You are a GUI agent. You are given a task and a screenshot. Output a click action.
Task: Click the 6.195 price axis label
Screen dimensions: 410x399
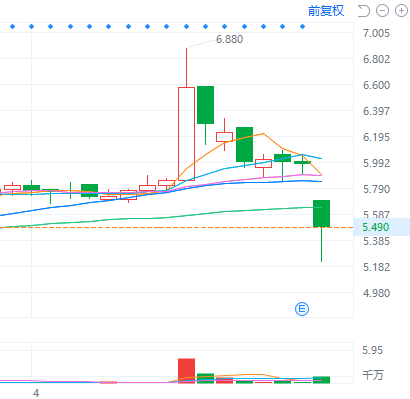pyautogui.click(x=376, y=137)
